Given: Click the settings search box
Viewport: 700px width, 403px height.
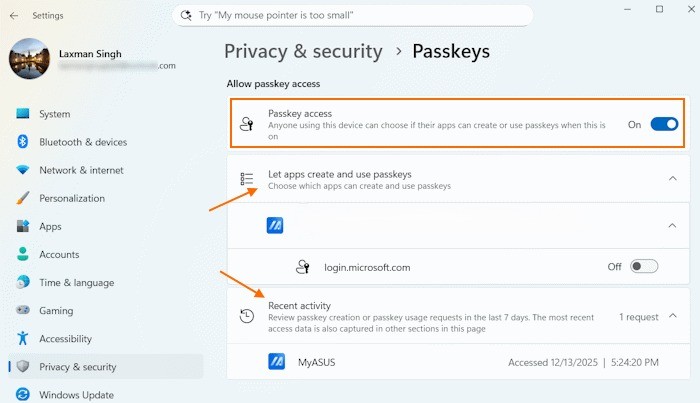Looking at the screenshot, I should [350, 16].
